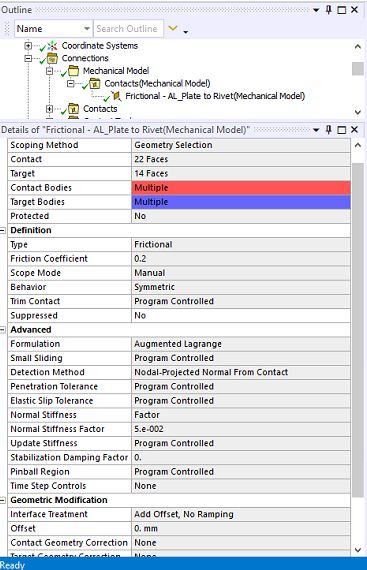Click the Search Outline field

[127, 29]
